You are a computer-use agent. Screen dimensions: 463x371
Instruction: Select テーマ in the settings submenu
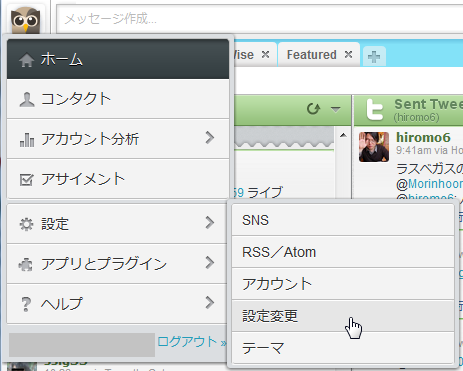pos(343,348)
